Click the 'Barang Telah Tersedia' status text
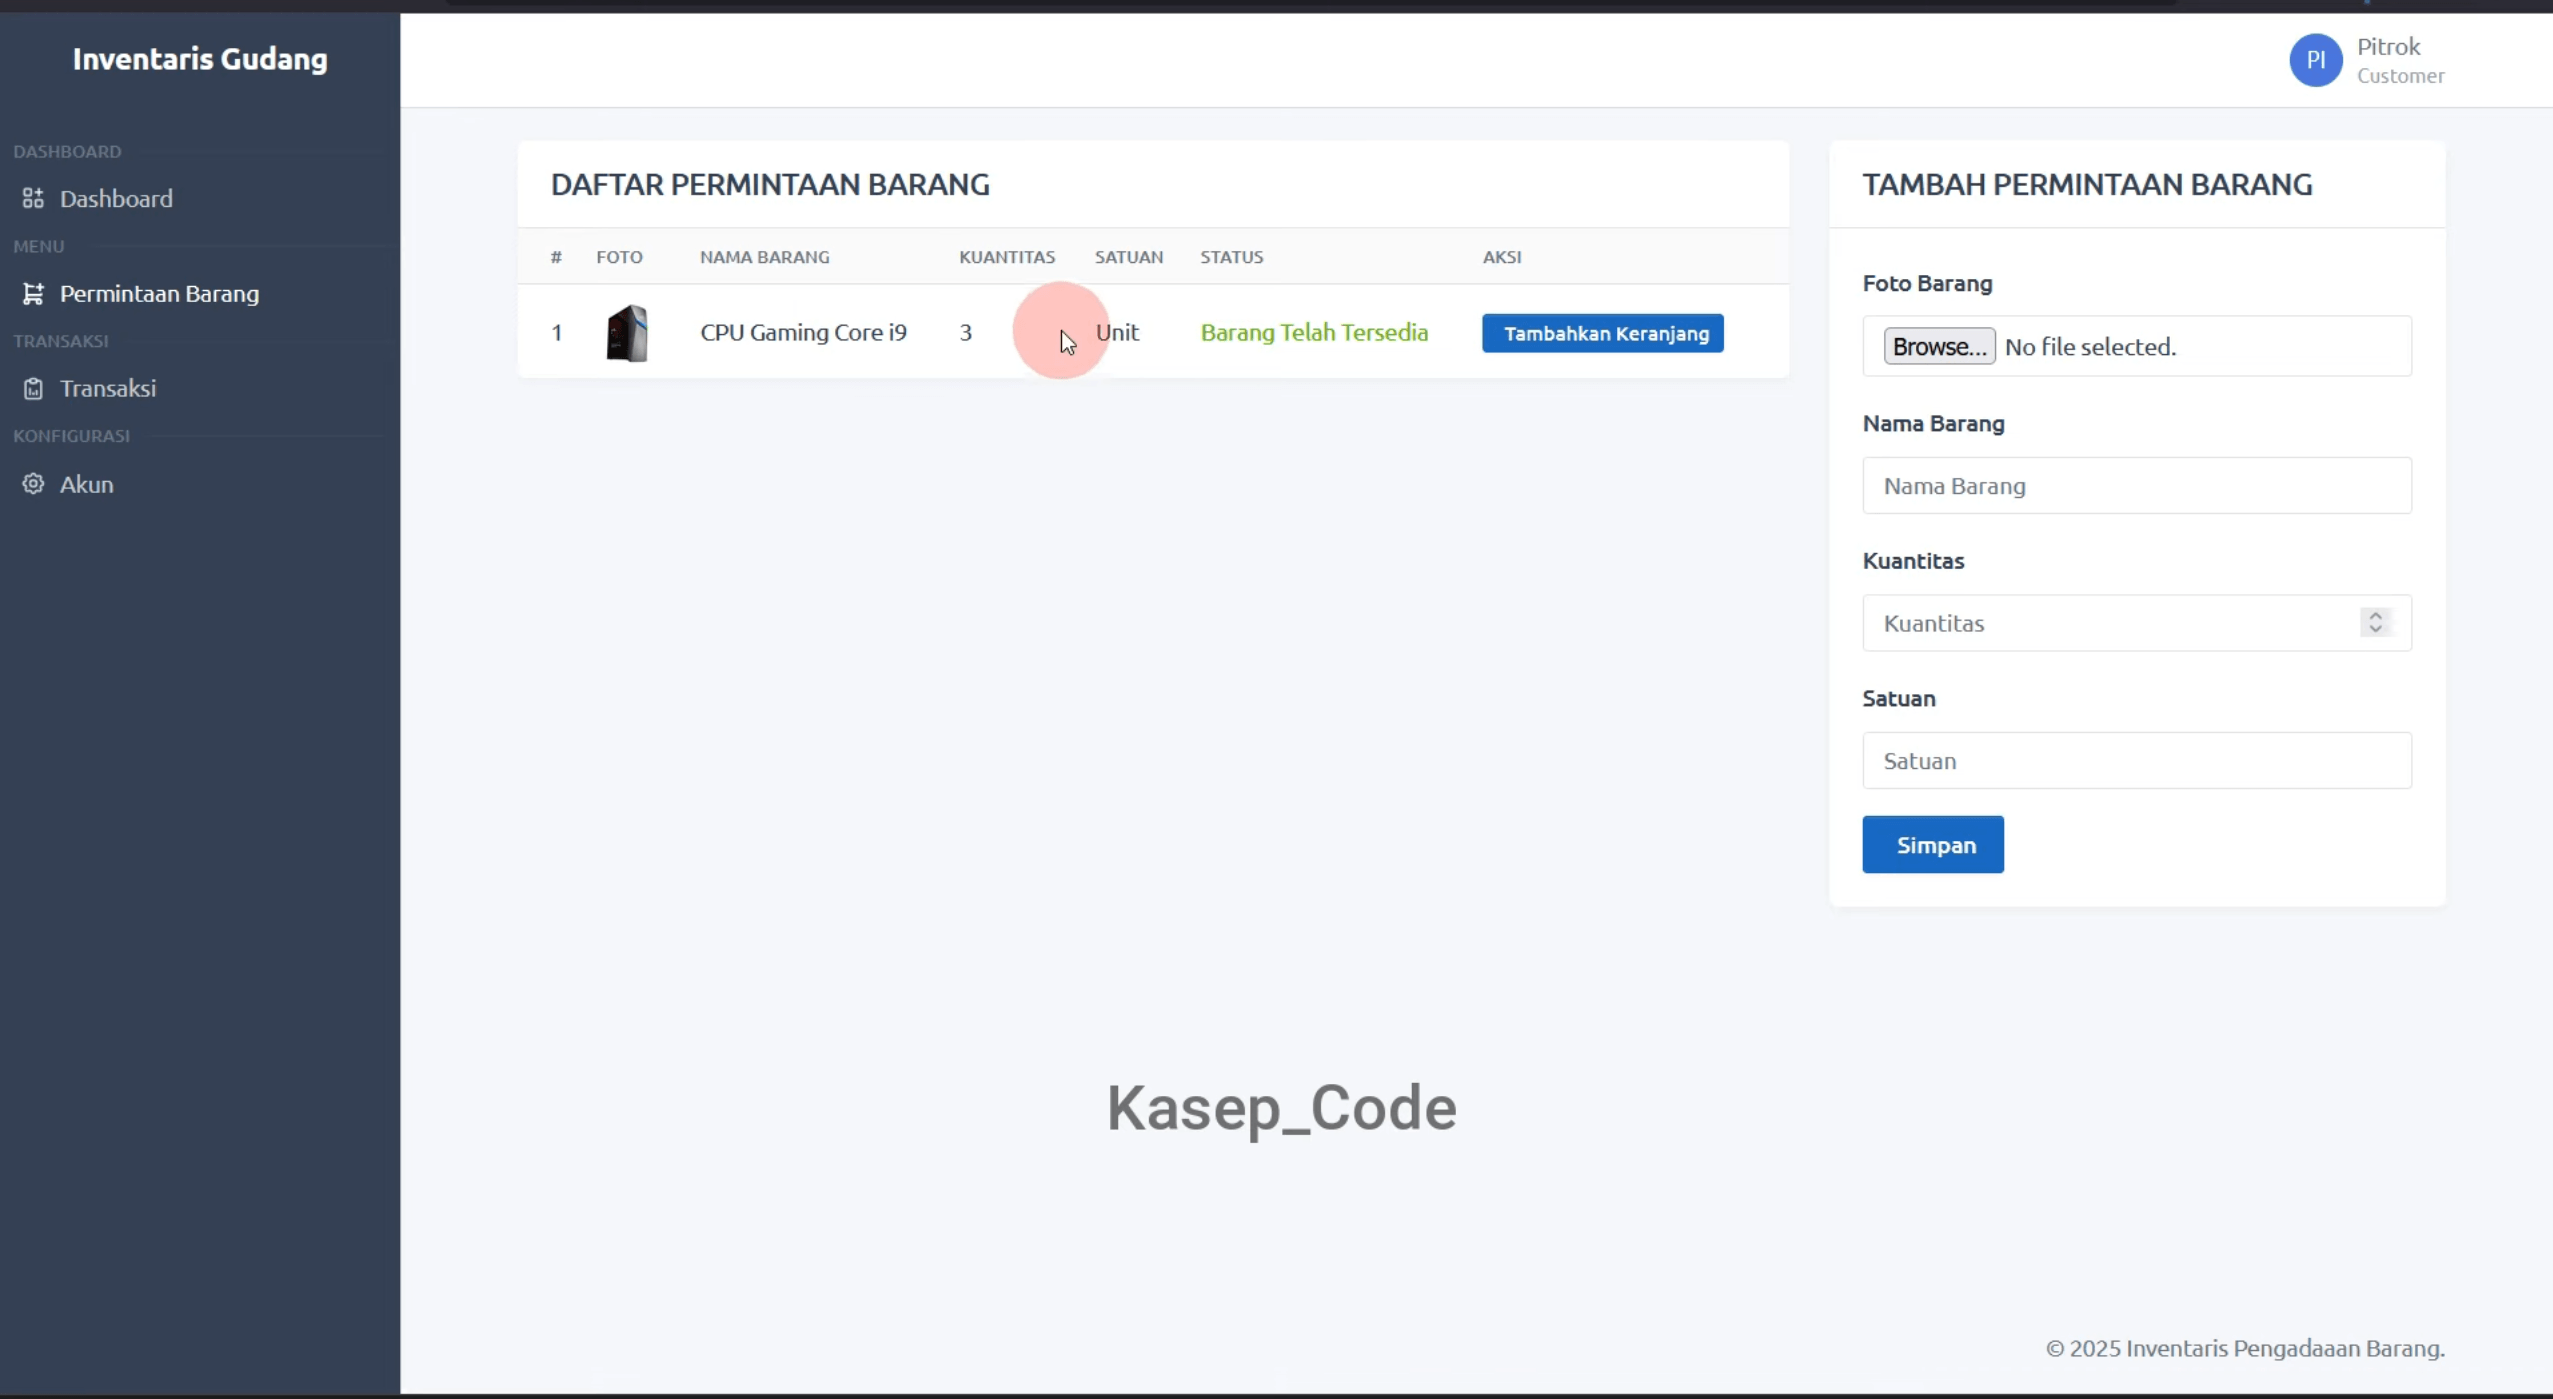This screenshot has width=2553, height=1399. 1314,332
